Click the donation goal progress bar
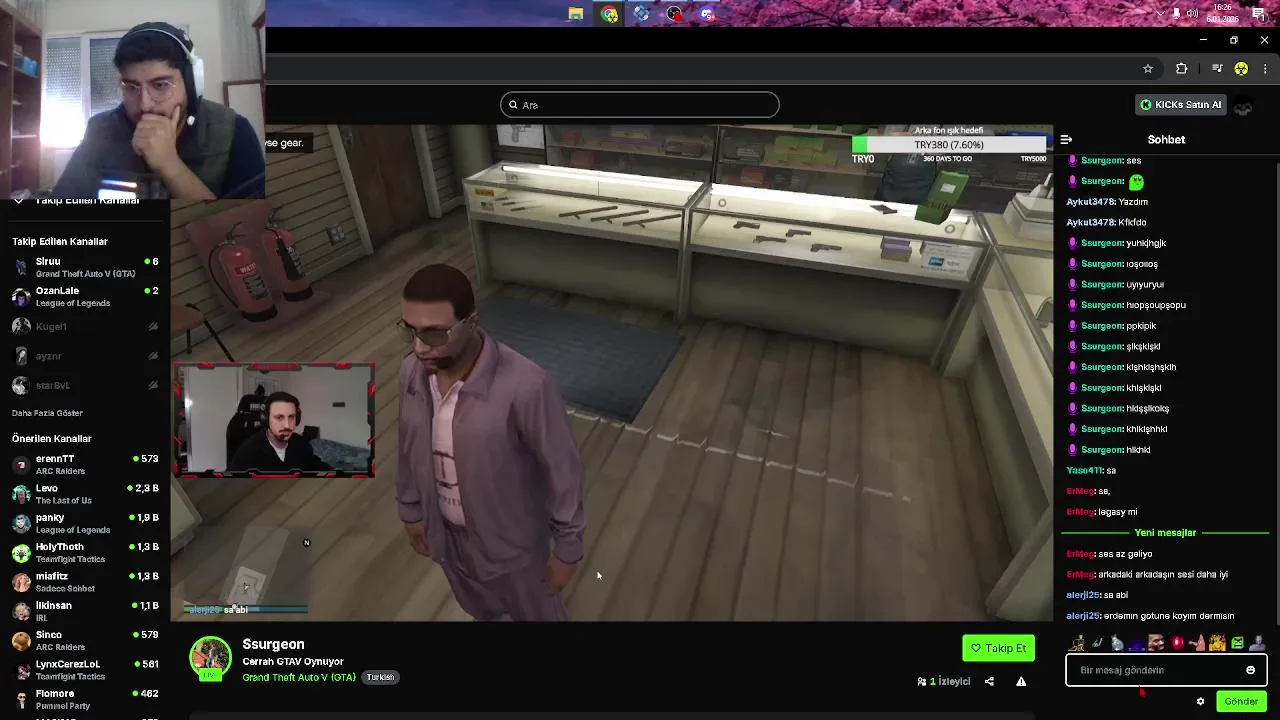1280x720 pixels. [949, 145]
